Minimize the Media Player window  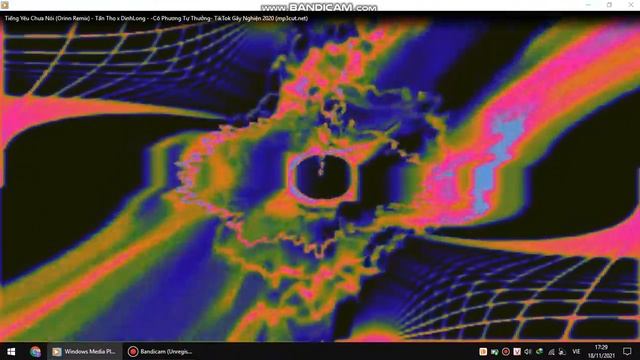(x=588, y=5)
